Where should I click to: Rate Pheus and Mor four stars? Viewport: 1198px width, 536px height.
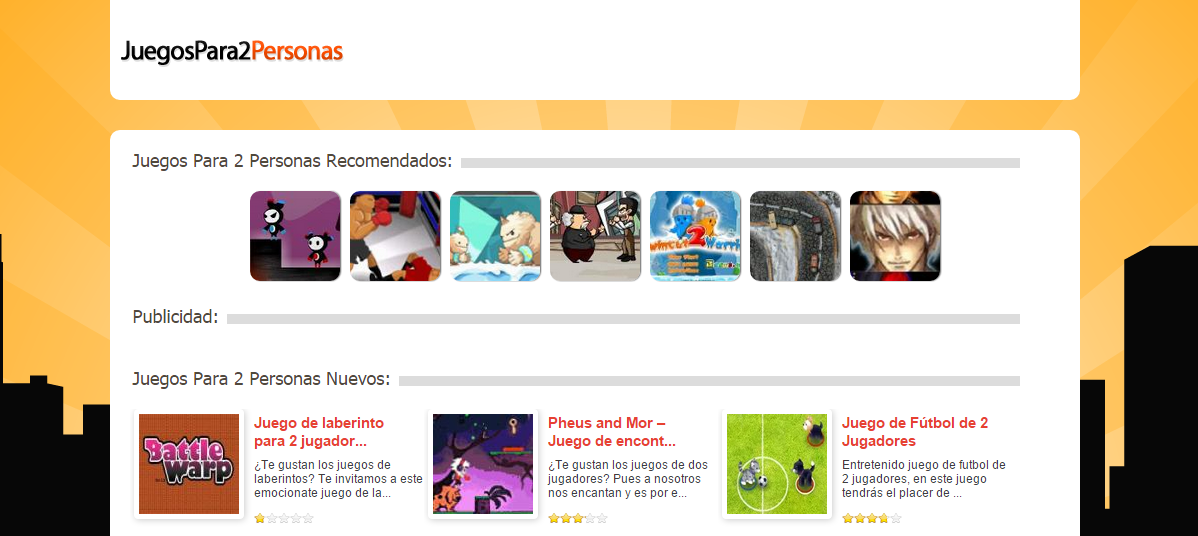click(590, 518)
